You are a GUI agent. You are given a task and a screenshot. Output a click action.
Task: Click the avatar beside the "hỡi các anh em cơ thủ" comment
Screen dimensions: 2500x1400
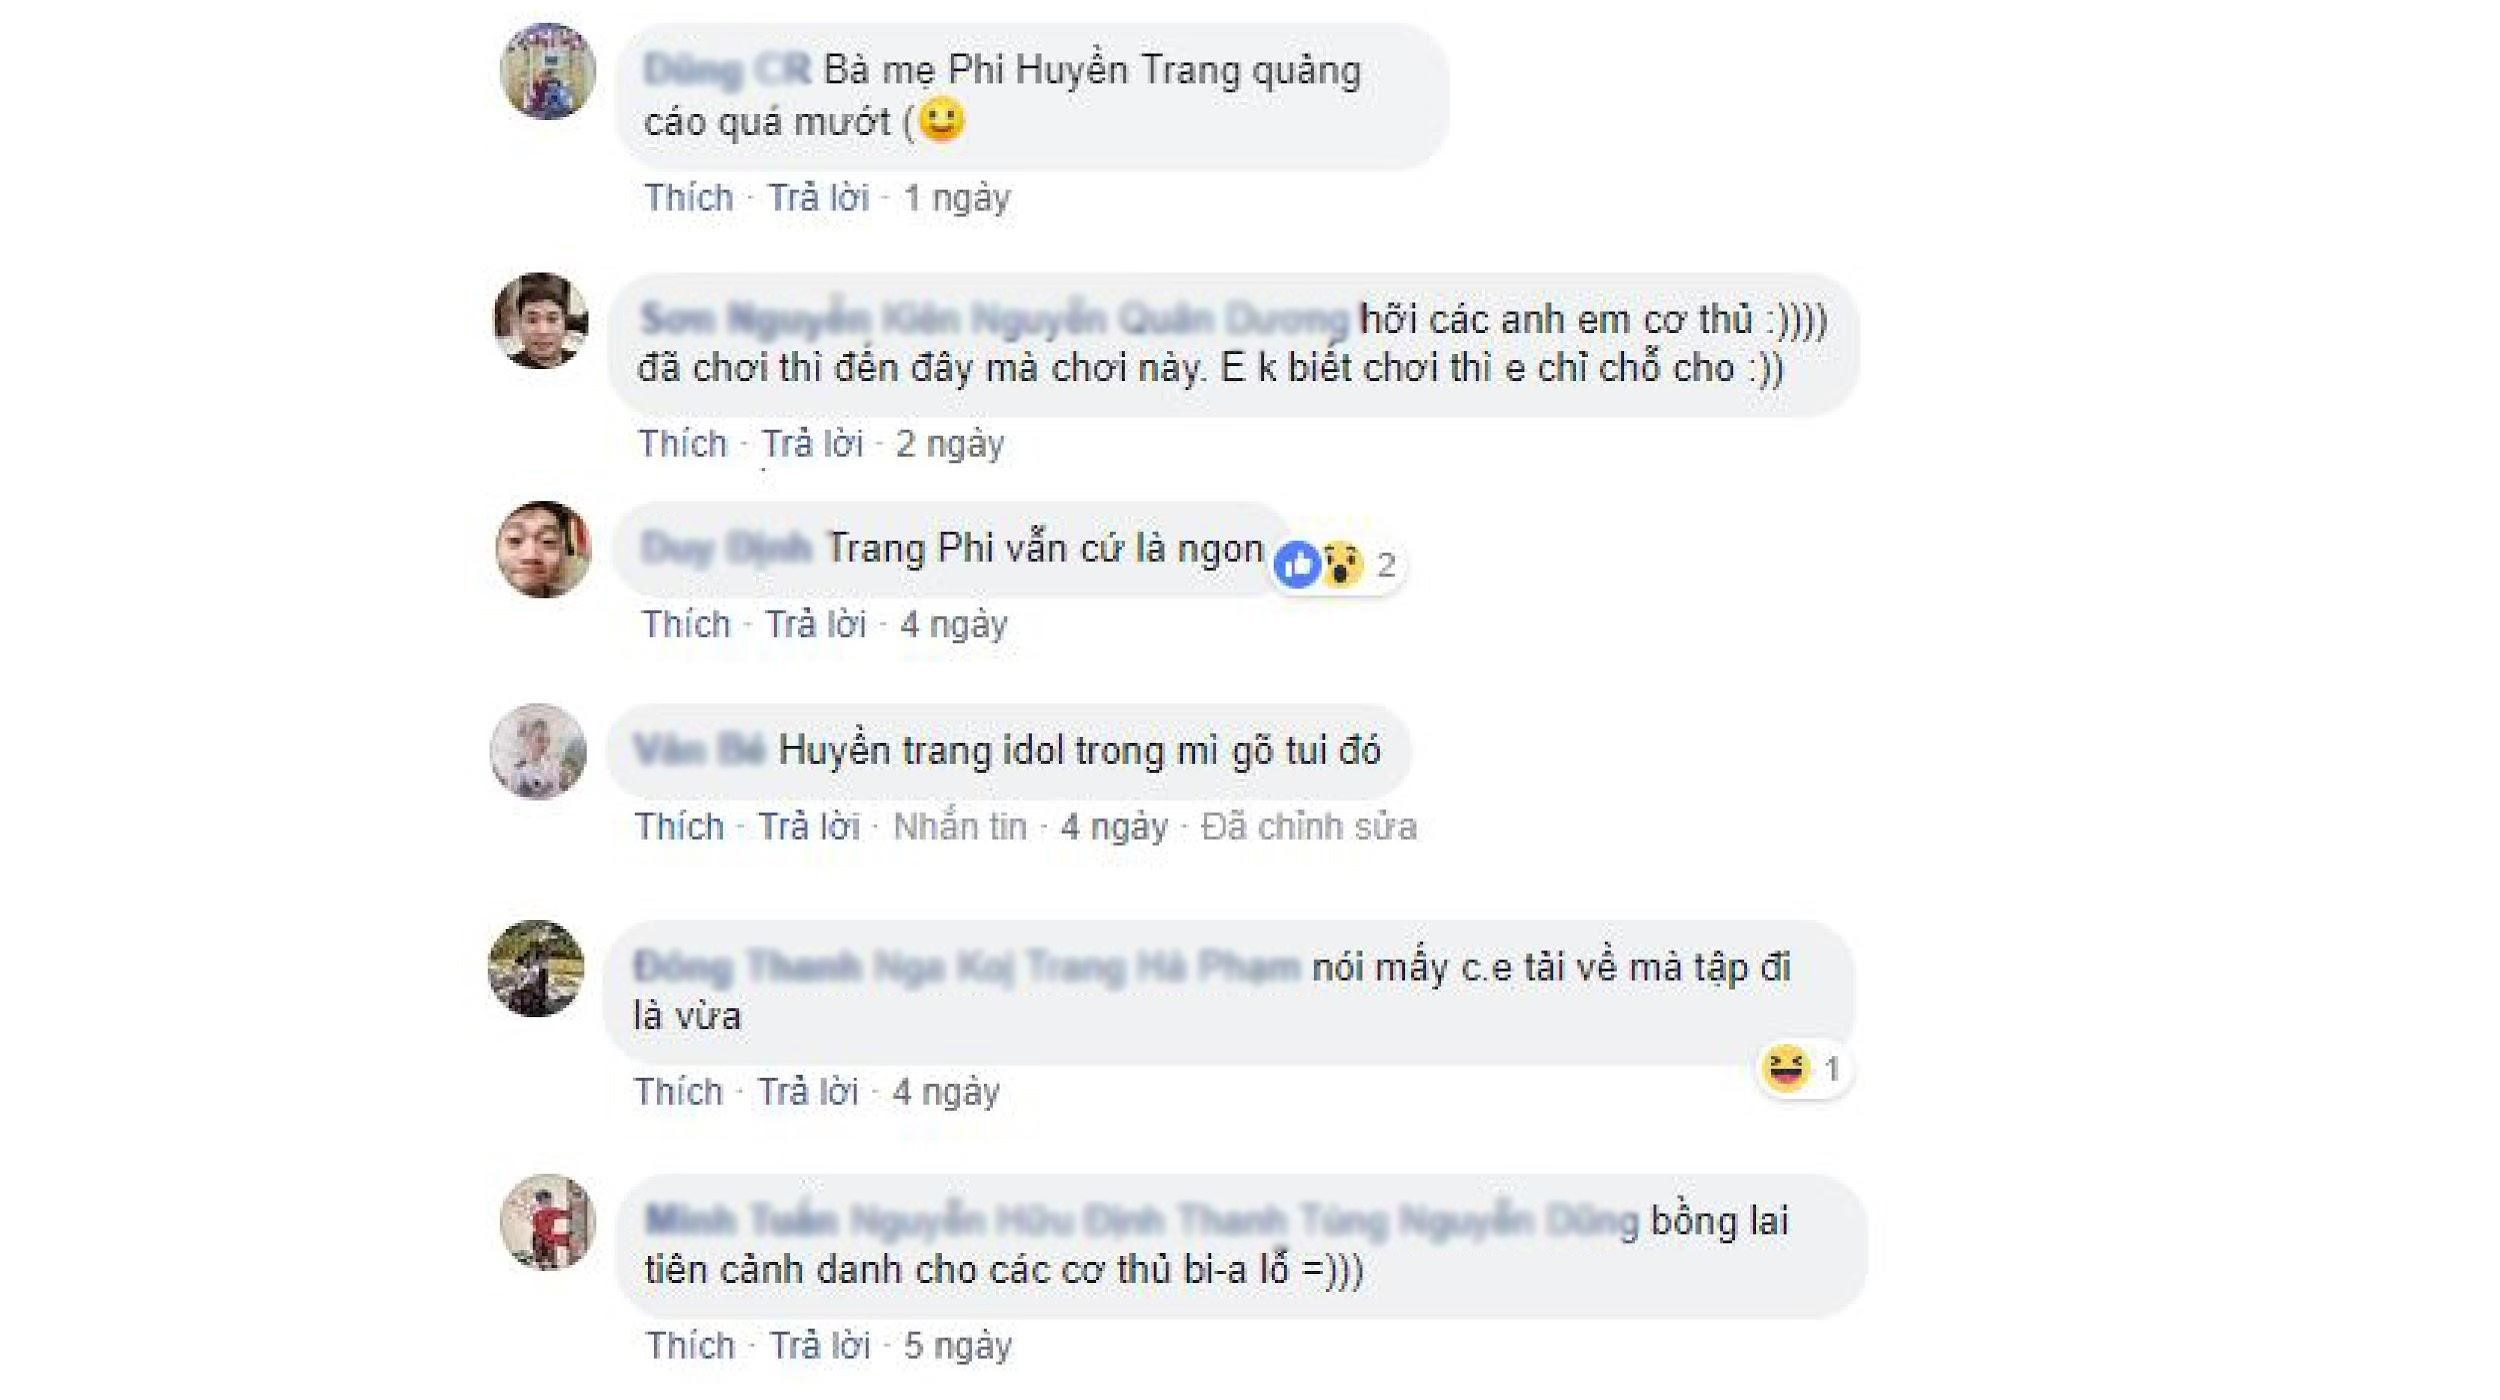(542, 321)
